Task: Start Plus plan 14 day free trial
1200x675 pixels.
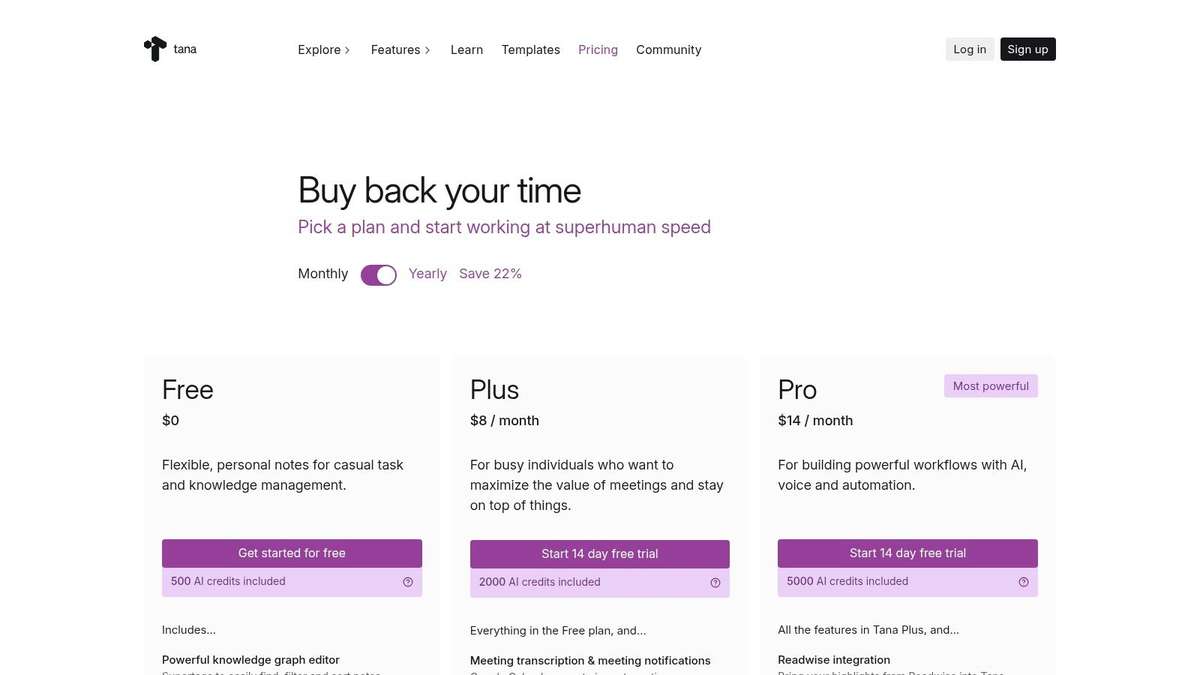Action: point(600,554)
